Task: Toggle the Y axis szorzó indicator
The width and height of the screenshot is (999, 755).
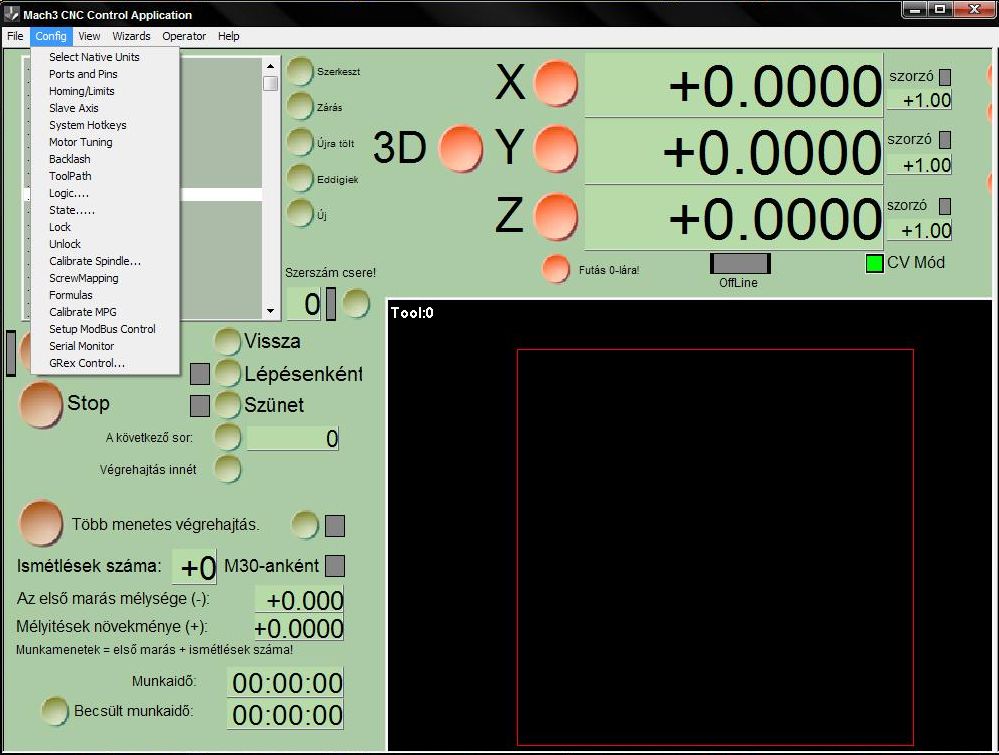Action: pyautogui.click(x=945, y=140)
